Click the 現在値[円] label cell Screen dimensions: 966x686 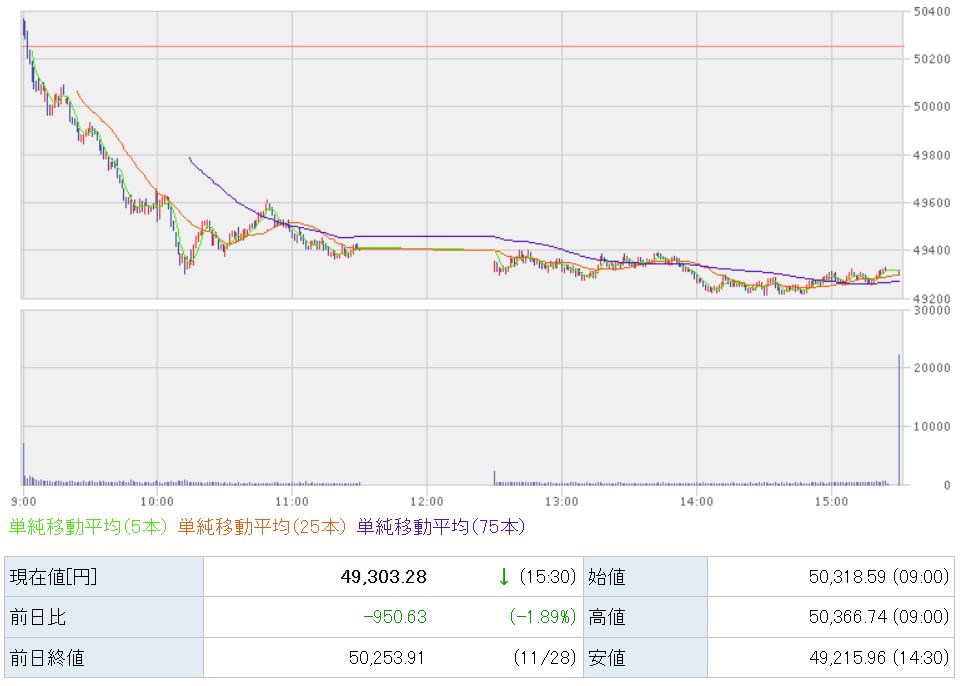tap(54, 577)
